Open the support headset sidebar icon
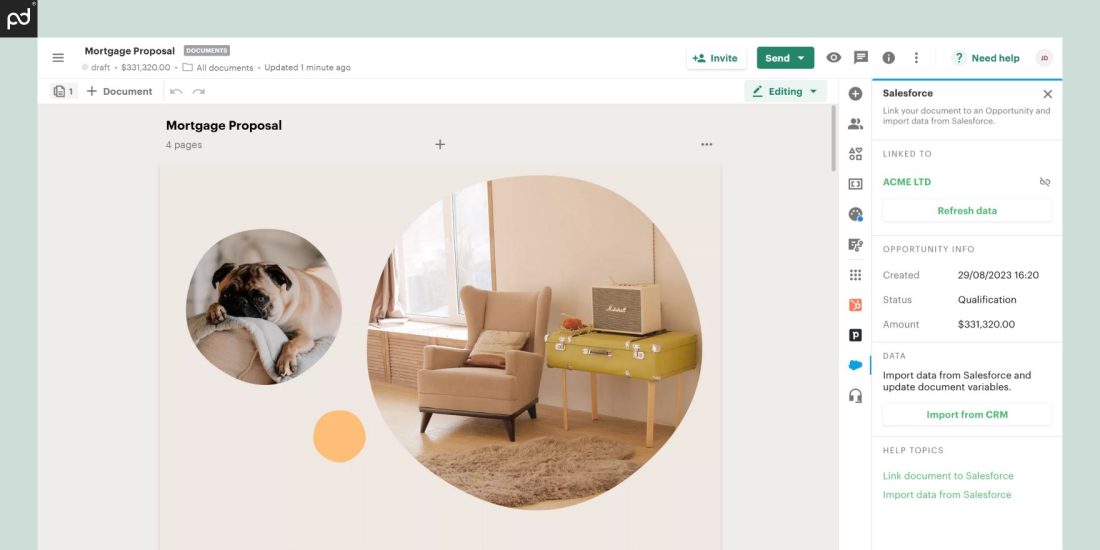Screen dimensions: 1100x550 click(x=855, y=396)
